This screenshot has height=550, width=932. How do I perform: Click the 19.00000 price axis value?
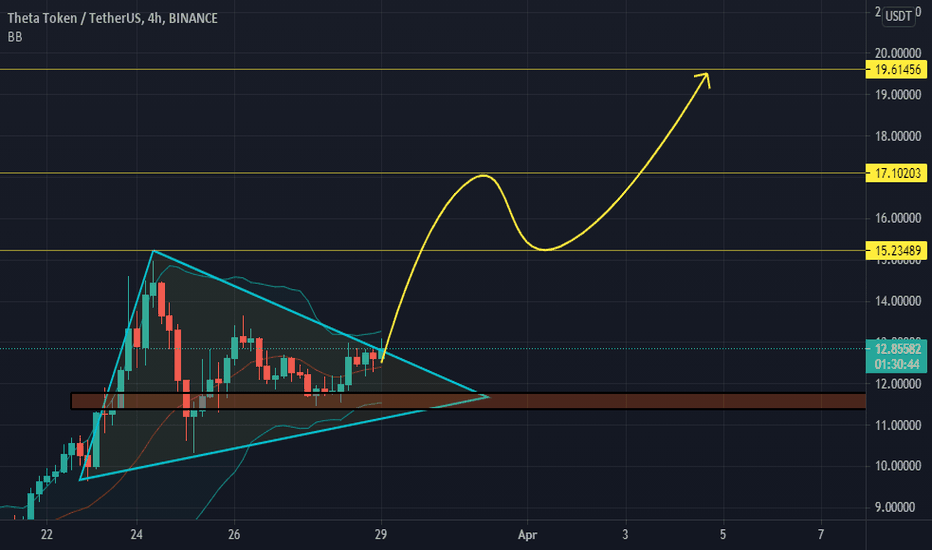(x=898, y=95)
